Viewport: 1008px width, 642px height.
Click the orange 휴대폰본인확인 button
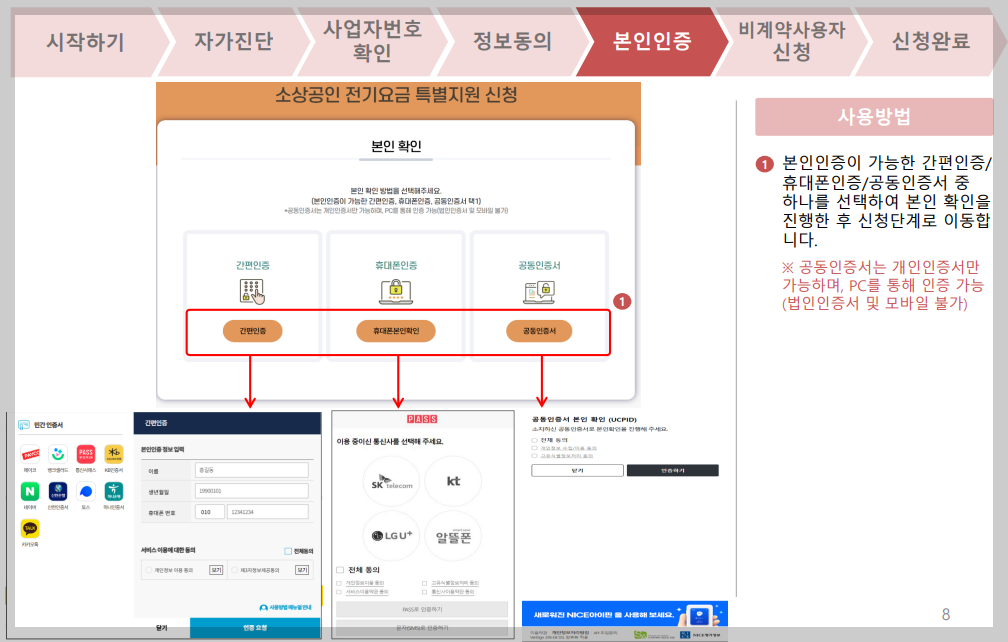tap(396, 331)
